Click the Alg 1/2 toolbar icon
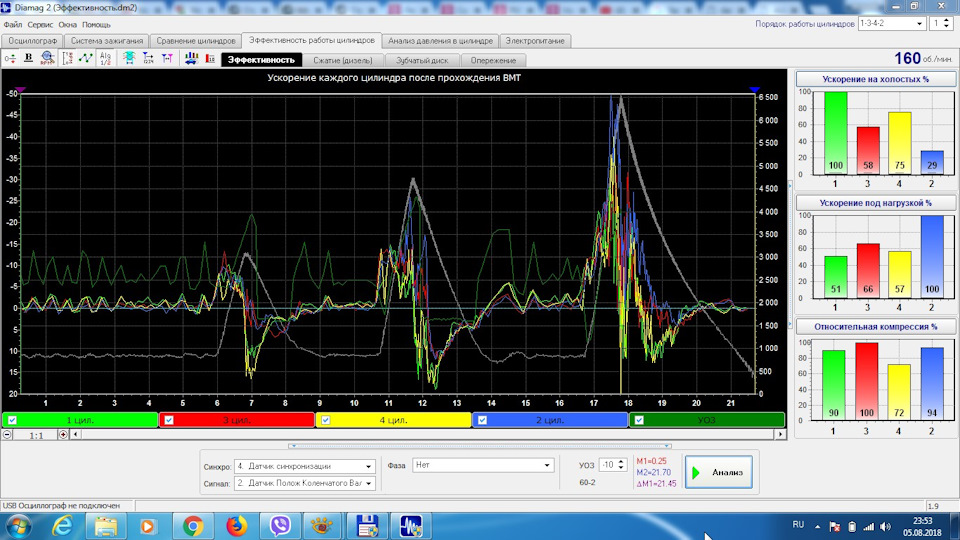This screenshot has width=960, height=540. click(105, 59)
